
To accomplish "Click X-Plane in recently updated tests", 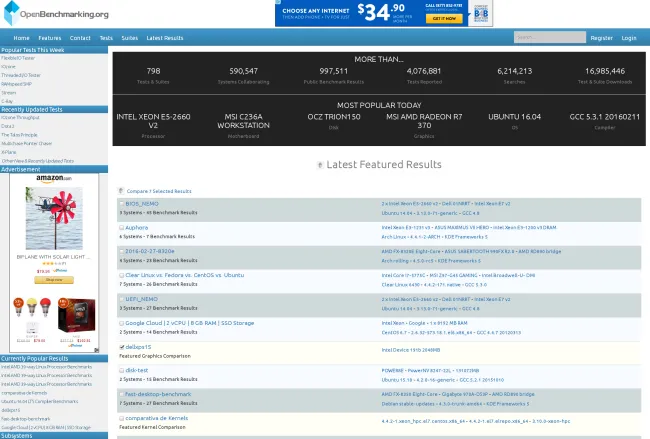I will pyautogui.click(x=9, y=152).
